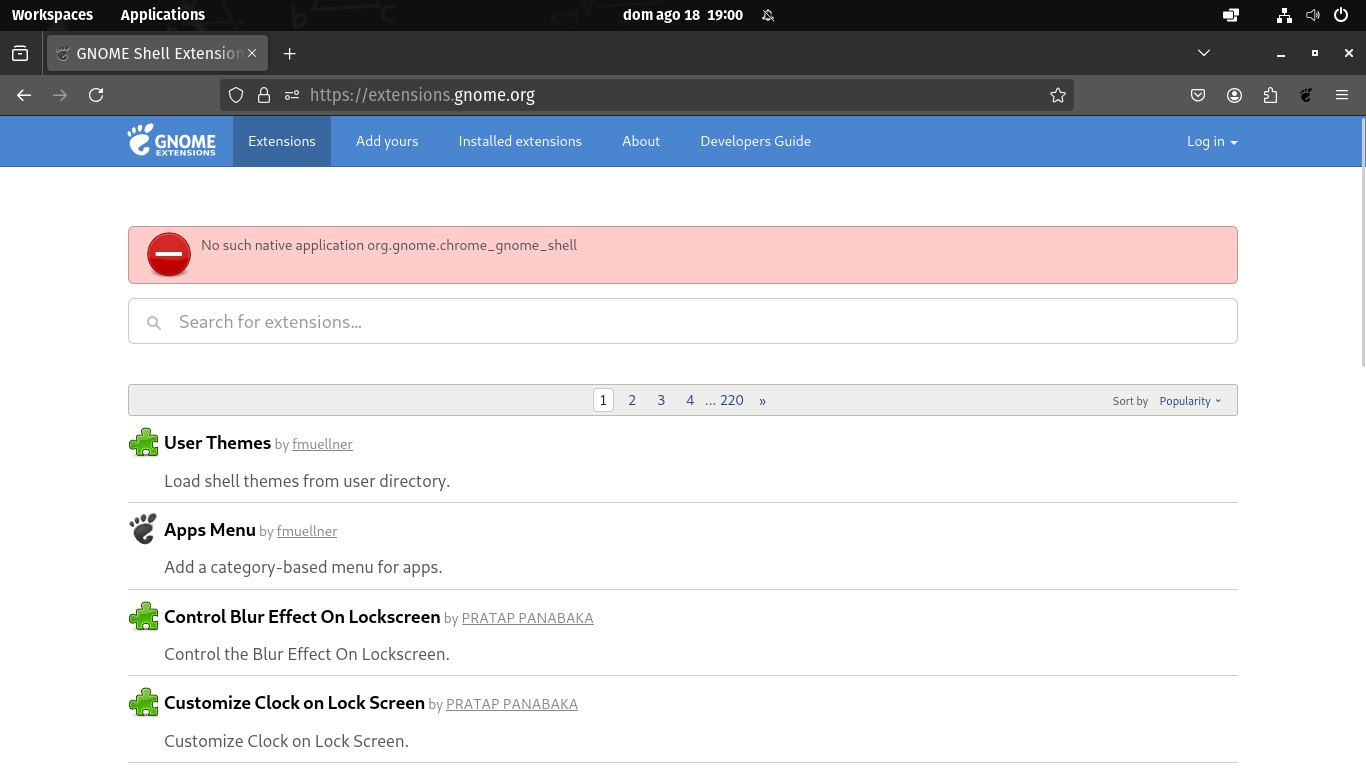Expand the list all tabs chevron
This screenshot has width=1366, height=768.
[x=1204, y=53]
